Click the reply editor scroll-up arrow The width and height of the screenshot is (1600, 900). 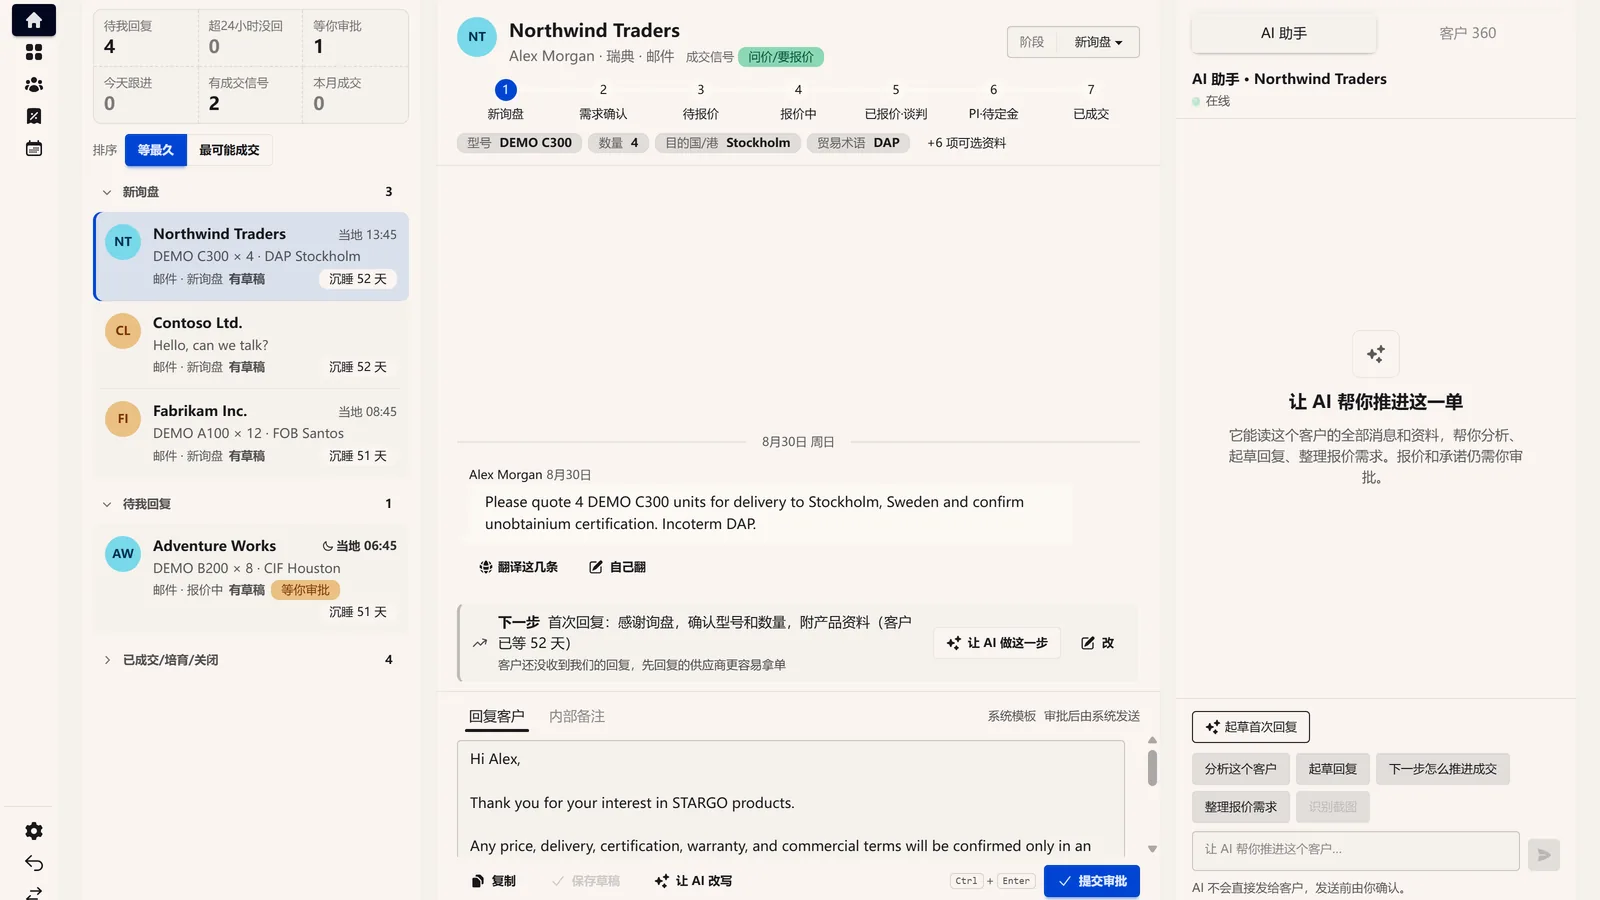pos(1152,740)
